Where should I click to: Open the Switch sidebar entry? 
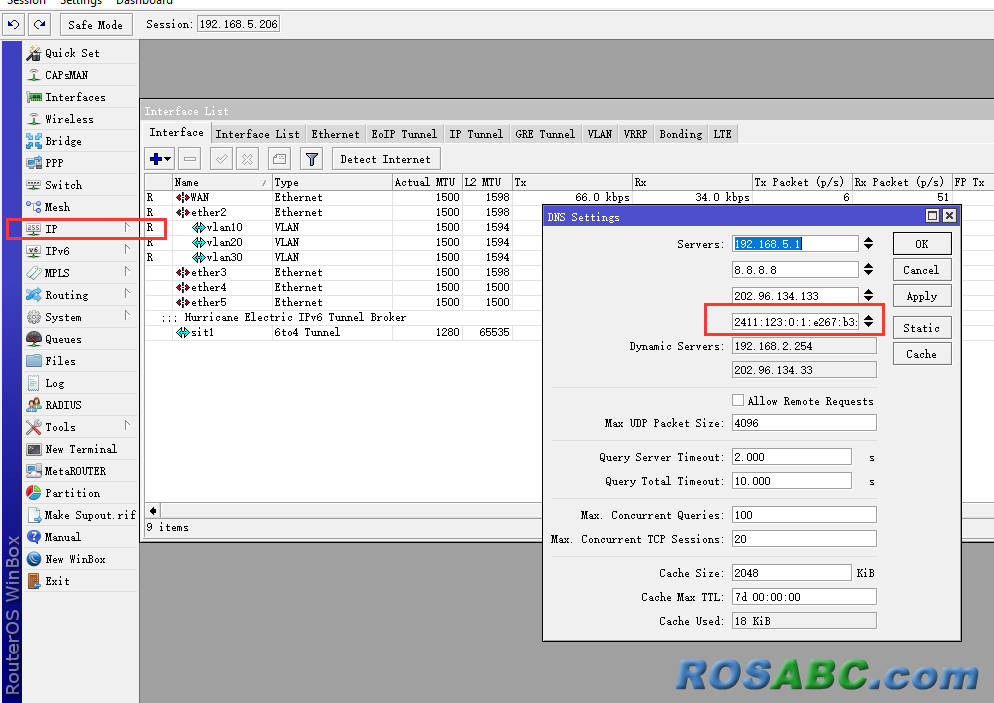click(81, 185)
